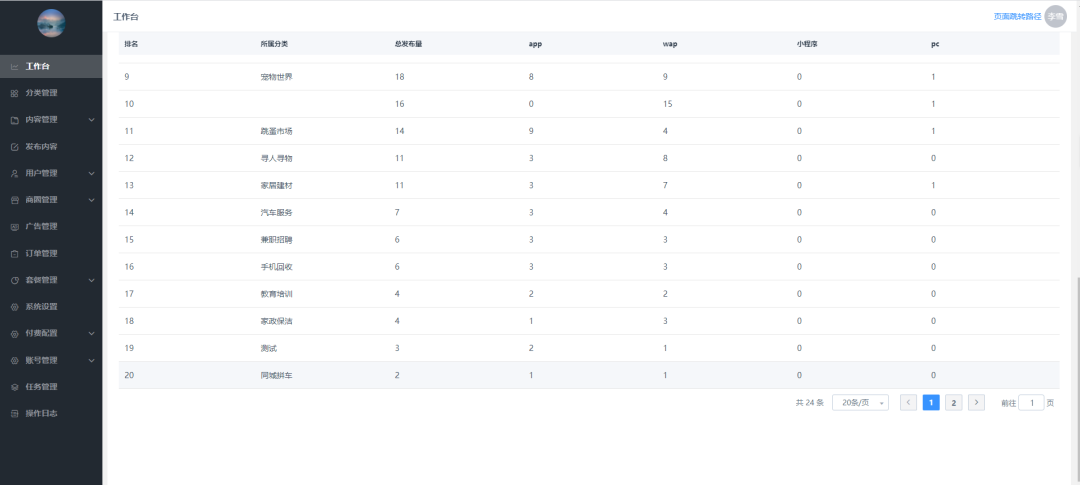The height and width of the screenshot is (485, 1080).
Task: Click the 页面跳转路径 link
Action: click(1017, 17)
